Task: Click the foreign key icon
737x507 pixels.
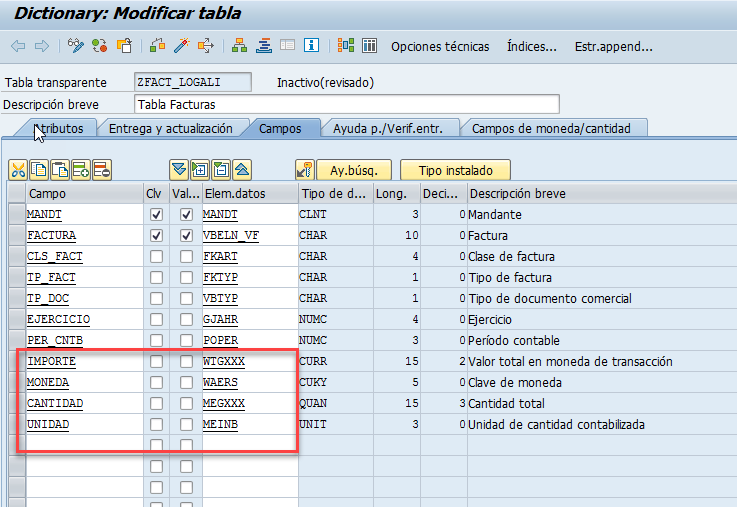Action: click(305, 170)
